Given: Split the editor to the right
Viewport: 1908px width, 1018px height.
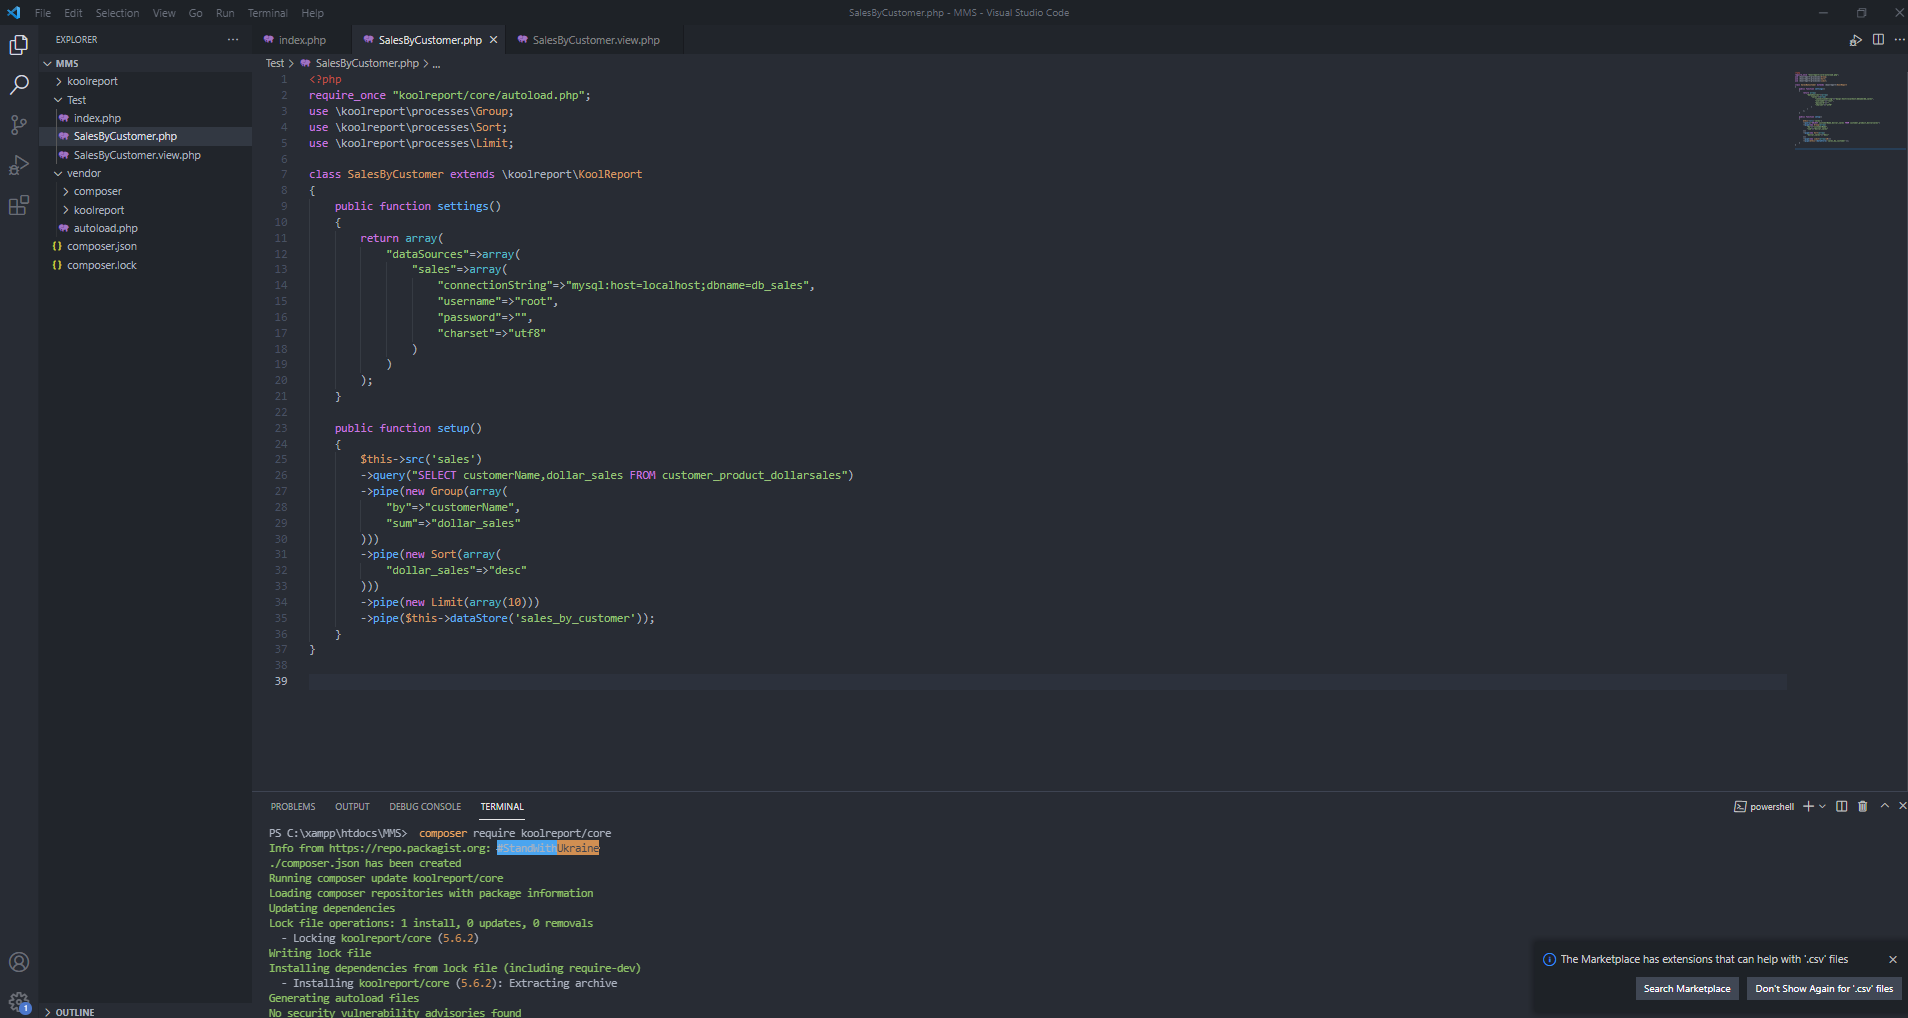Looking at the screenshot, I should (x=1878, y=40).
